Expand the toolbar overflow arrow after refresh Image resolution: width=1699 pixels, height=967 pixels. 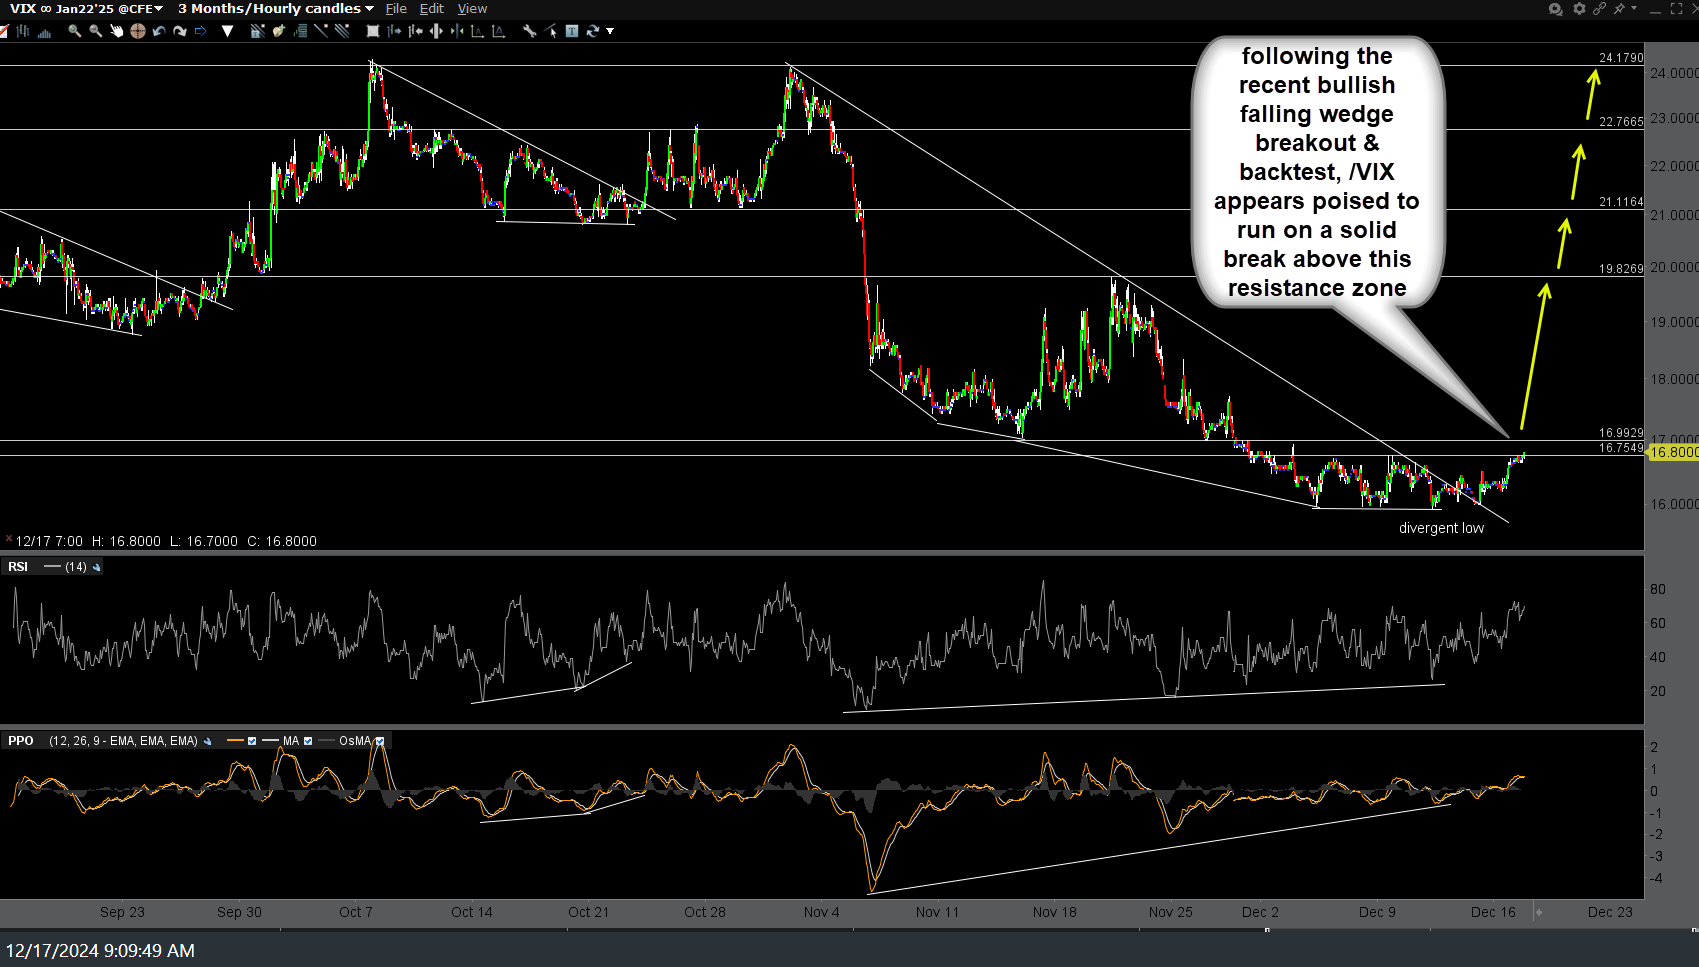(x=610, y=31)
